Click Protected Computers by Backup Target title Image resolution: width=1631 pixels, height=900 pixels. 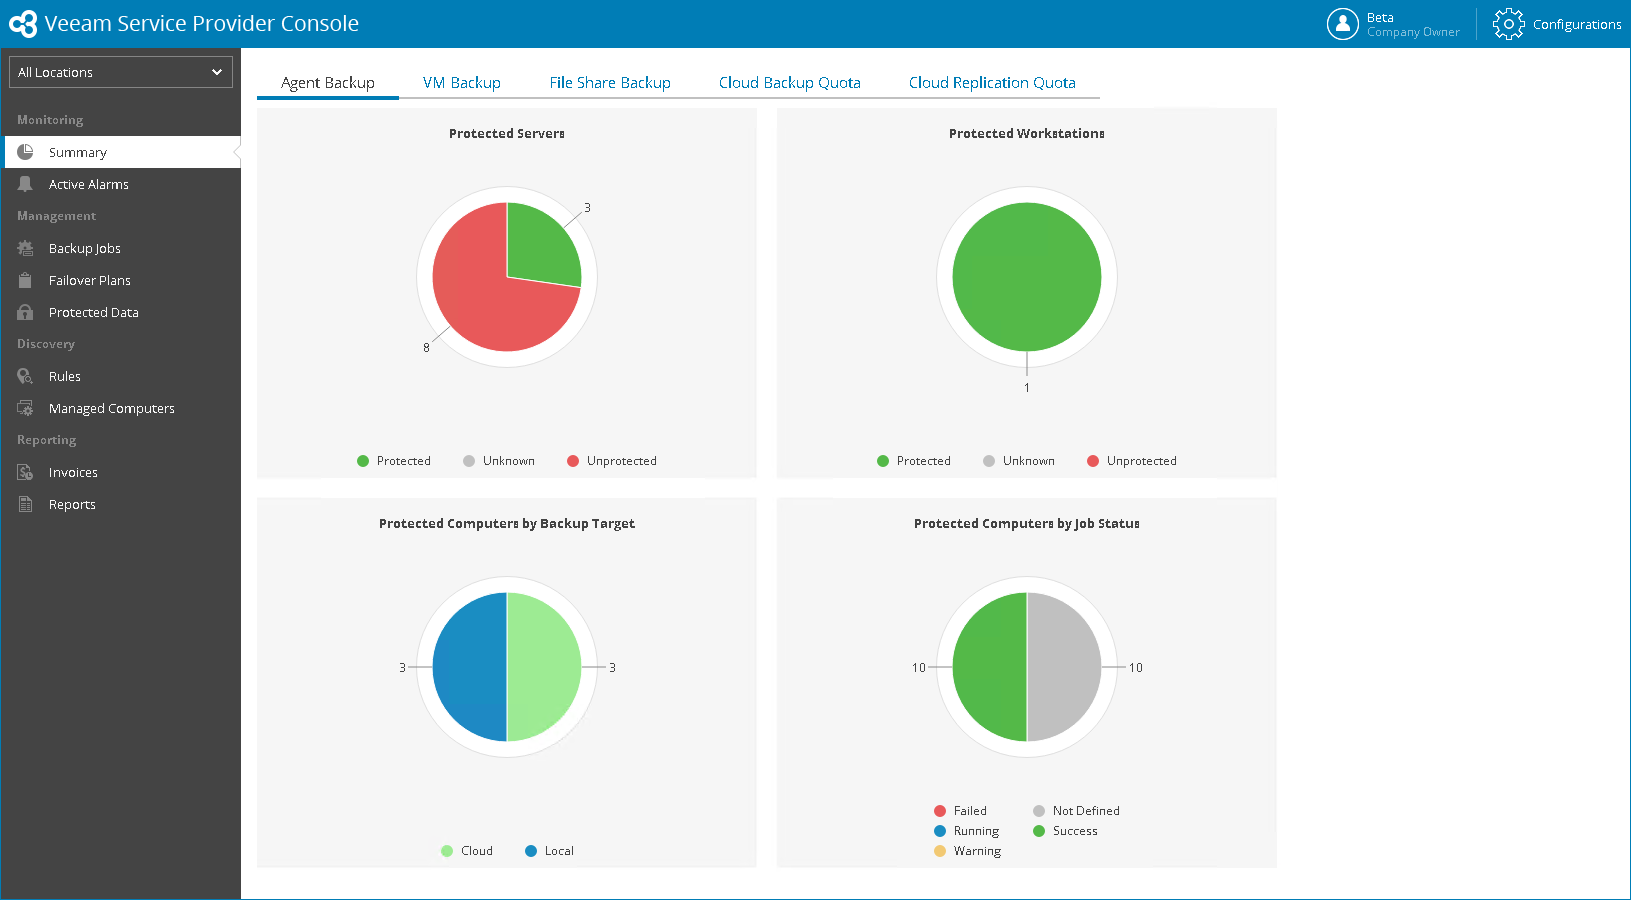coord(507,523)
